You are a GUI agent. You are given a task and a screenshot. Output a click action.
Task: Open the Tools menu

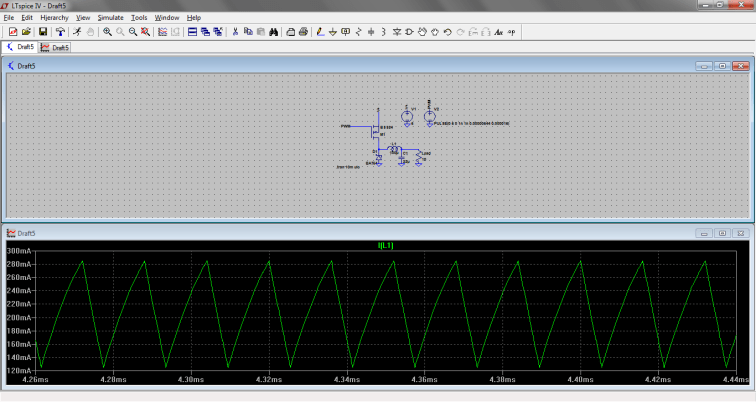(x=139, y=18)
